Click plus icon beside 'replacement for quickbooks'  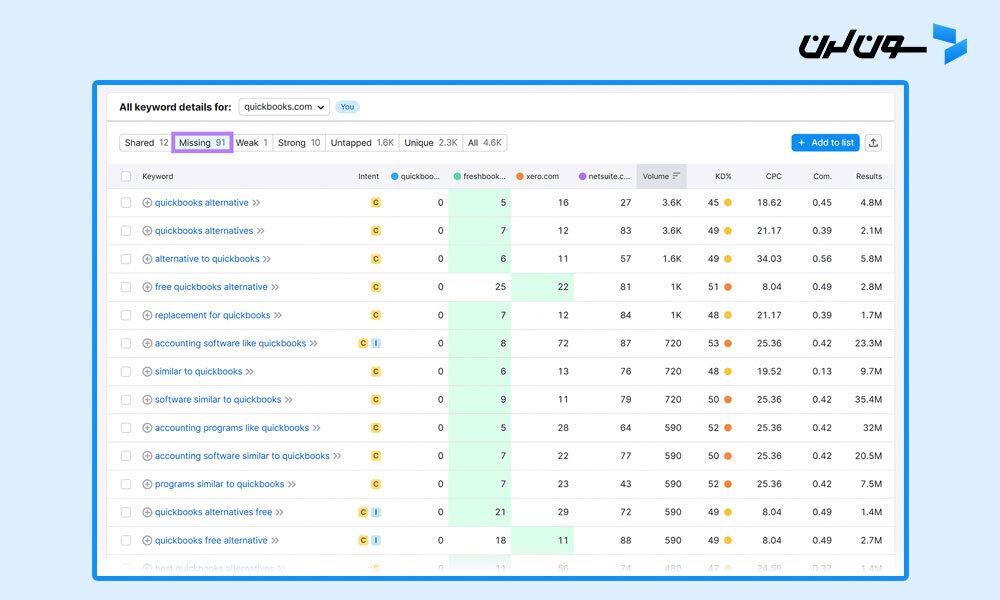(147, 315)
